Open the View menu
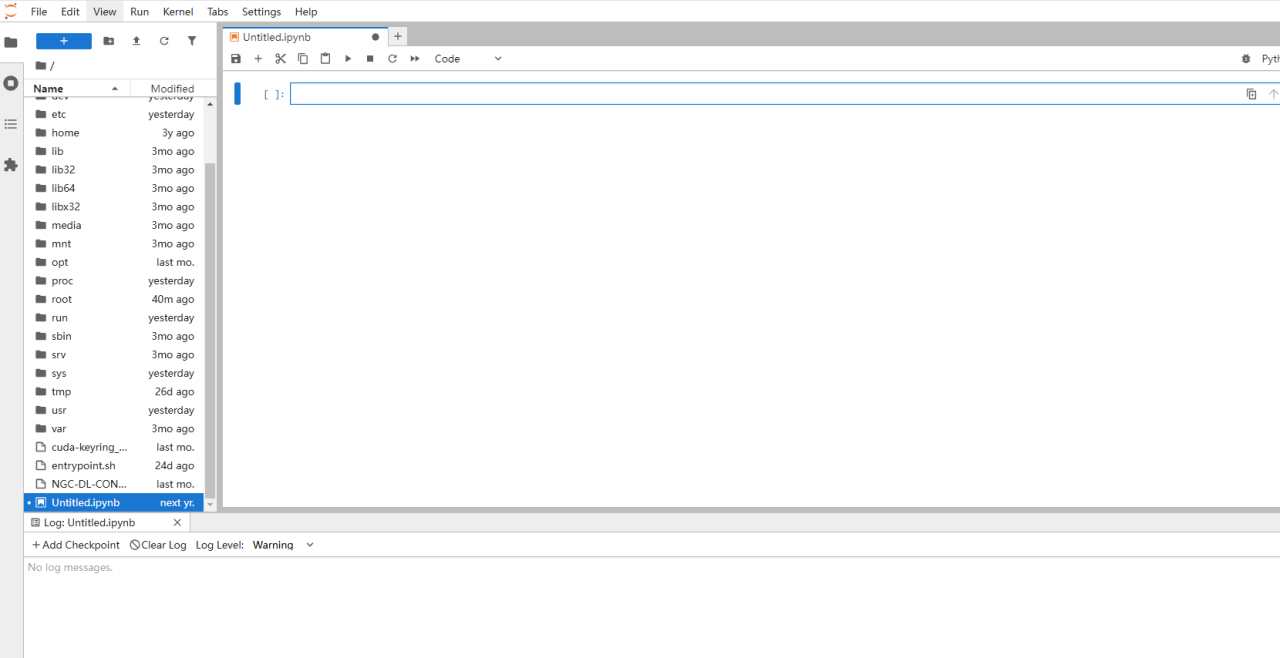Screen dimensions: 1280x658 point(105,12)
